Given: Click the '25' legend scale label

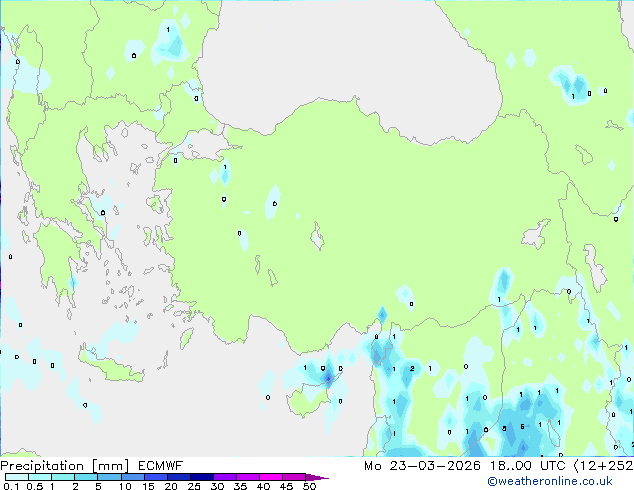Looking at the screenshot, I should [x=194, y=486].
